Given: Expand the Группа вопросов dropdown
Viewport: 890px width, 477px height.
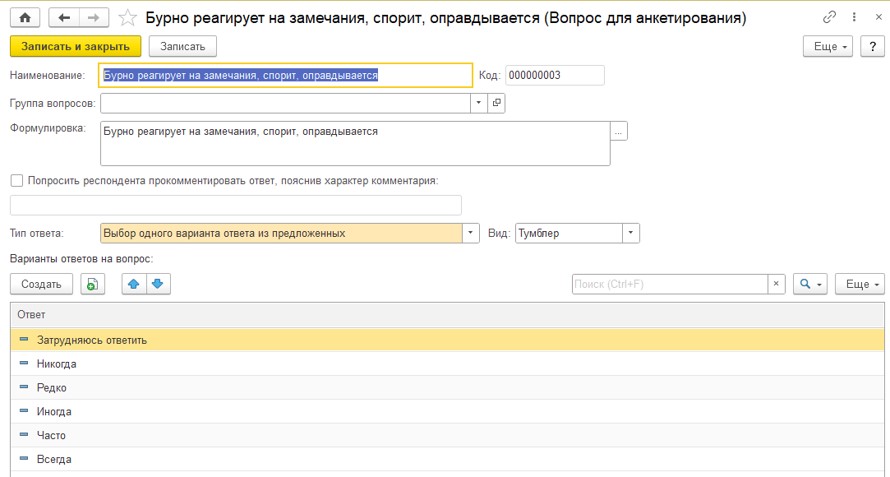Looking at the screenshot, I should click(478, 103).
